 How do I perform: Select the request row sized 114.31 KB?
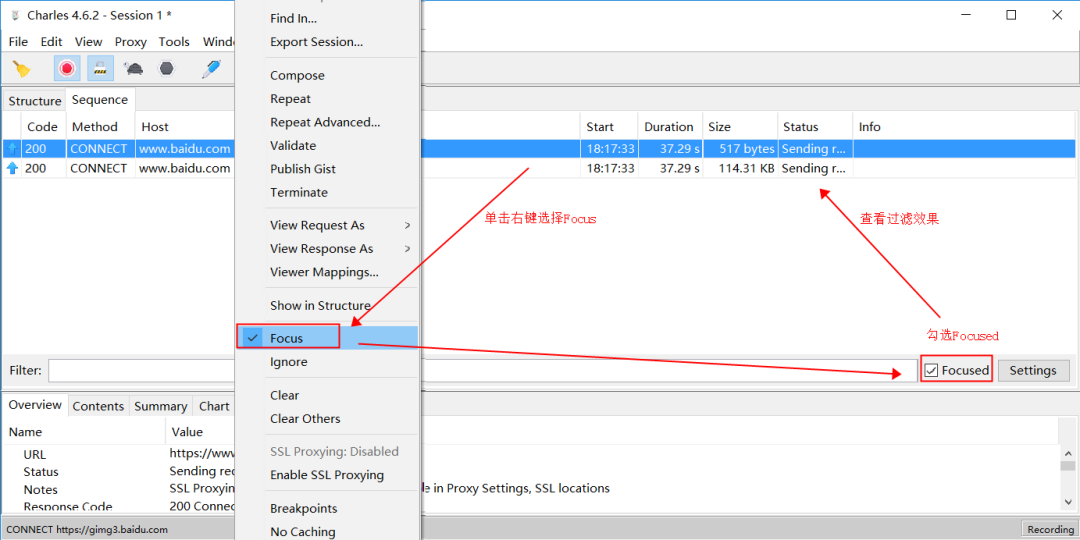[x=539, y=168]
